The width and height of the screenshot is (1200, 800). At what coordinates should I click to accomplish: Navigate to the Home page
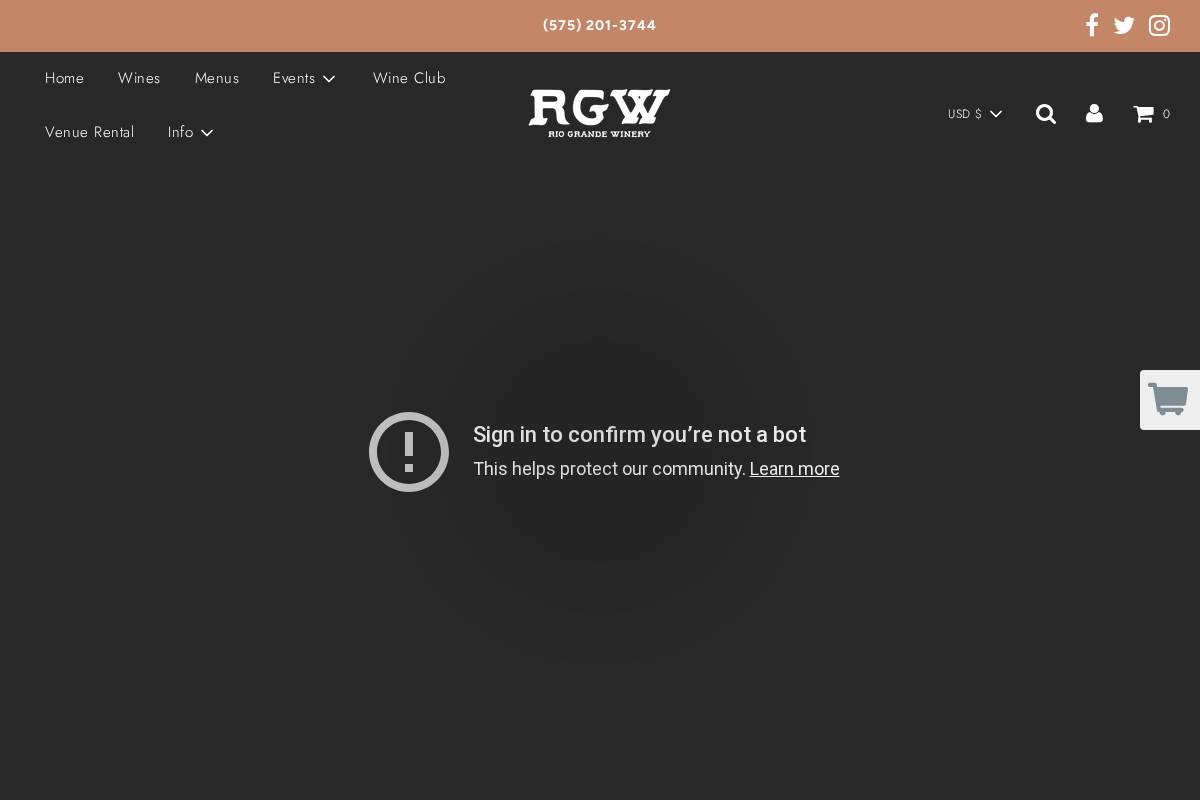tap(64, 78)
